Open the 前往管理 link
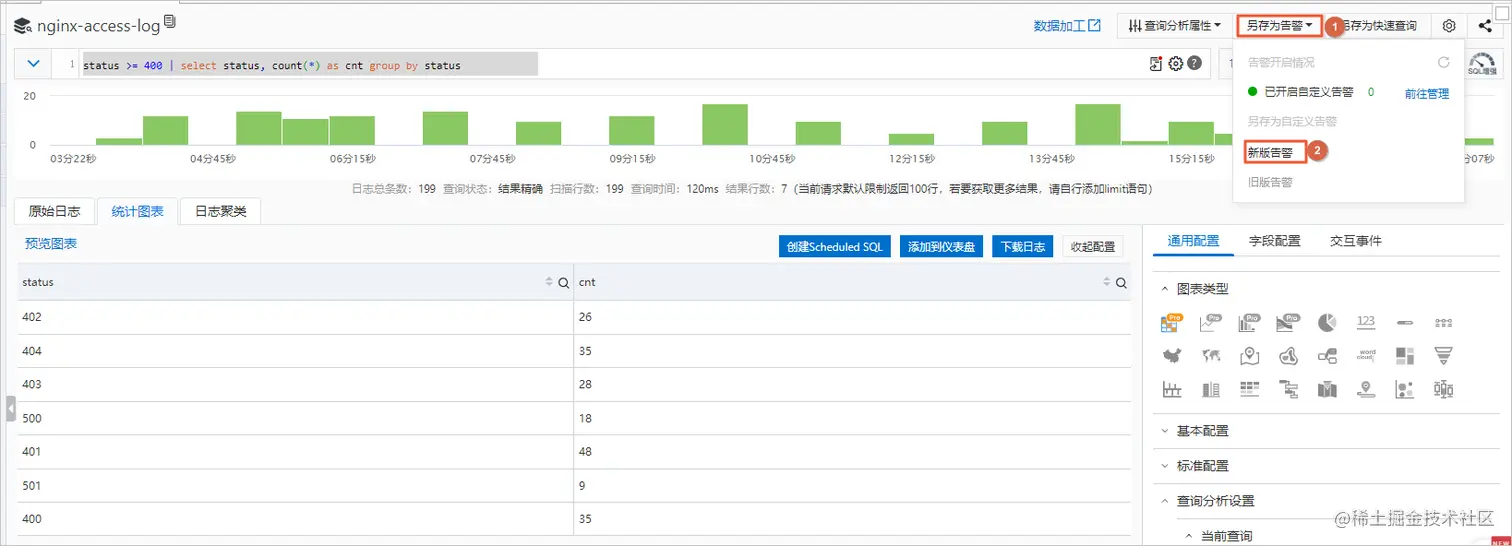This screenshot has width=1512, height=546. (x=1427, y=93)
